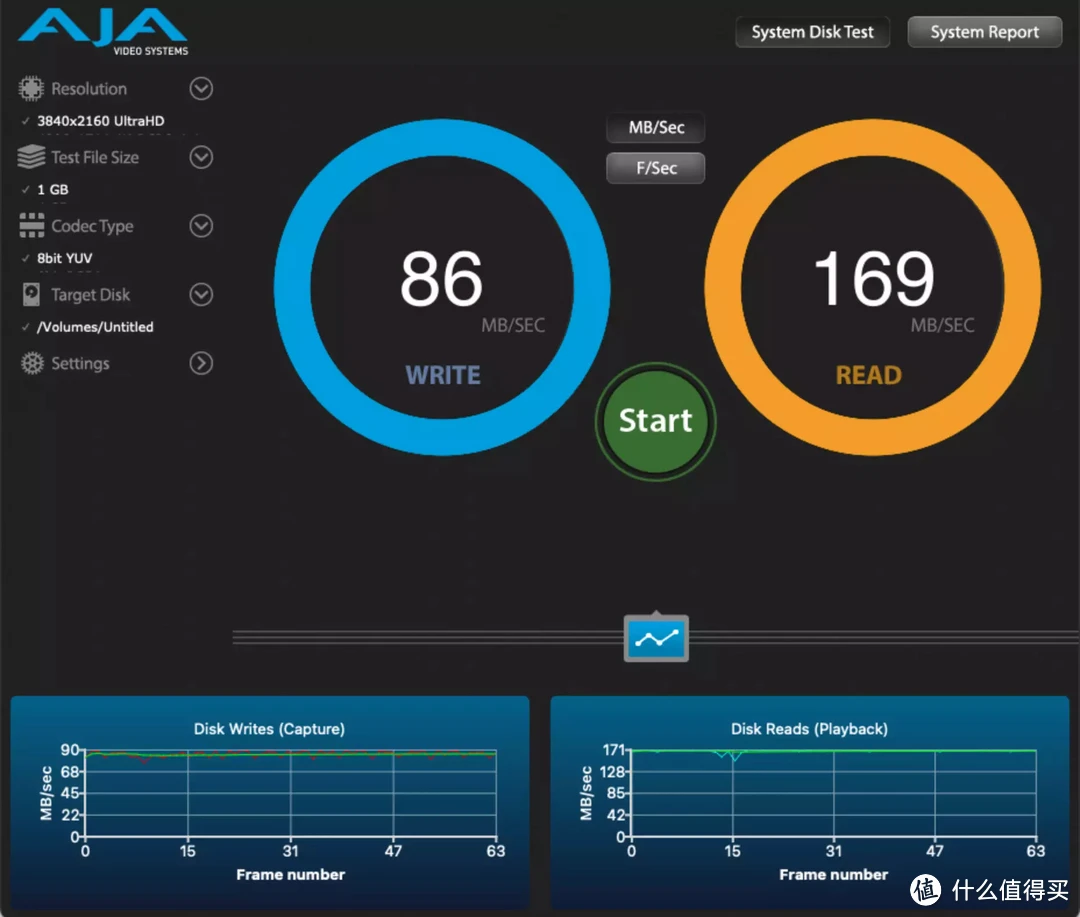
Task: Click the Codec Type label
Action: (x=92, y=226)
